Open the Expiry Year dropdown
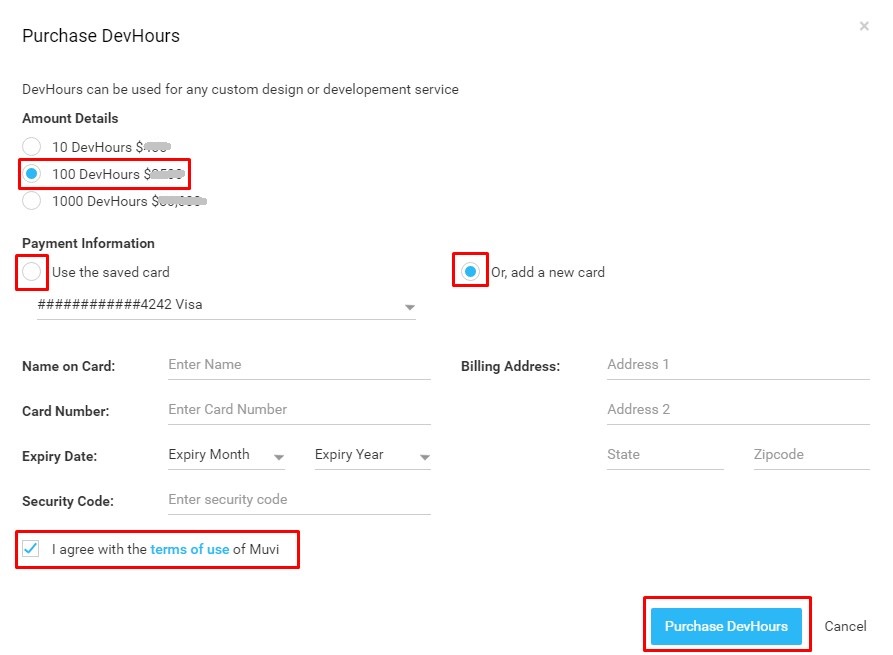The image size is (893, 655). [x=372, y=455]
